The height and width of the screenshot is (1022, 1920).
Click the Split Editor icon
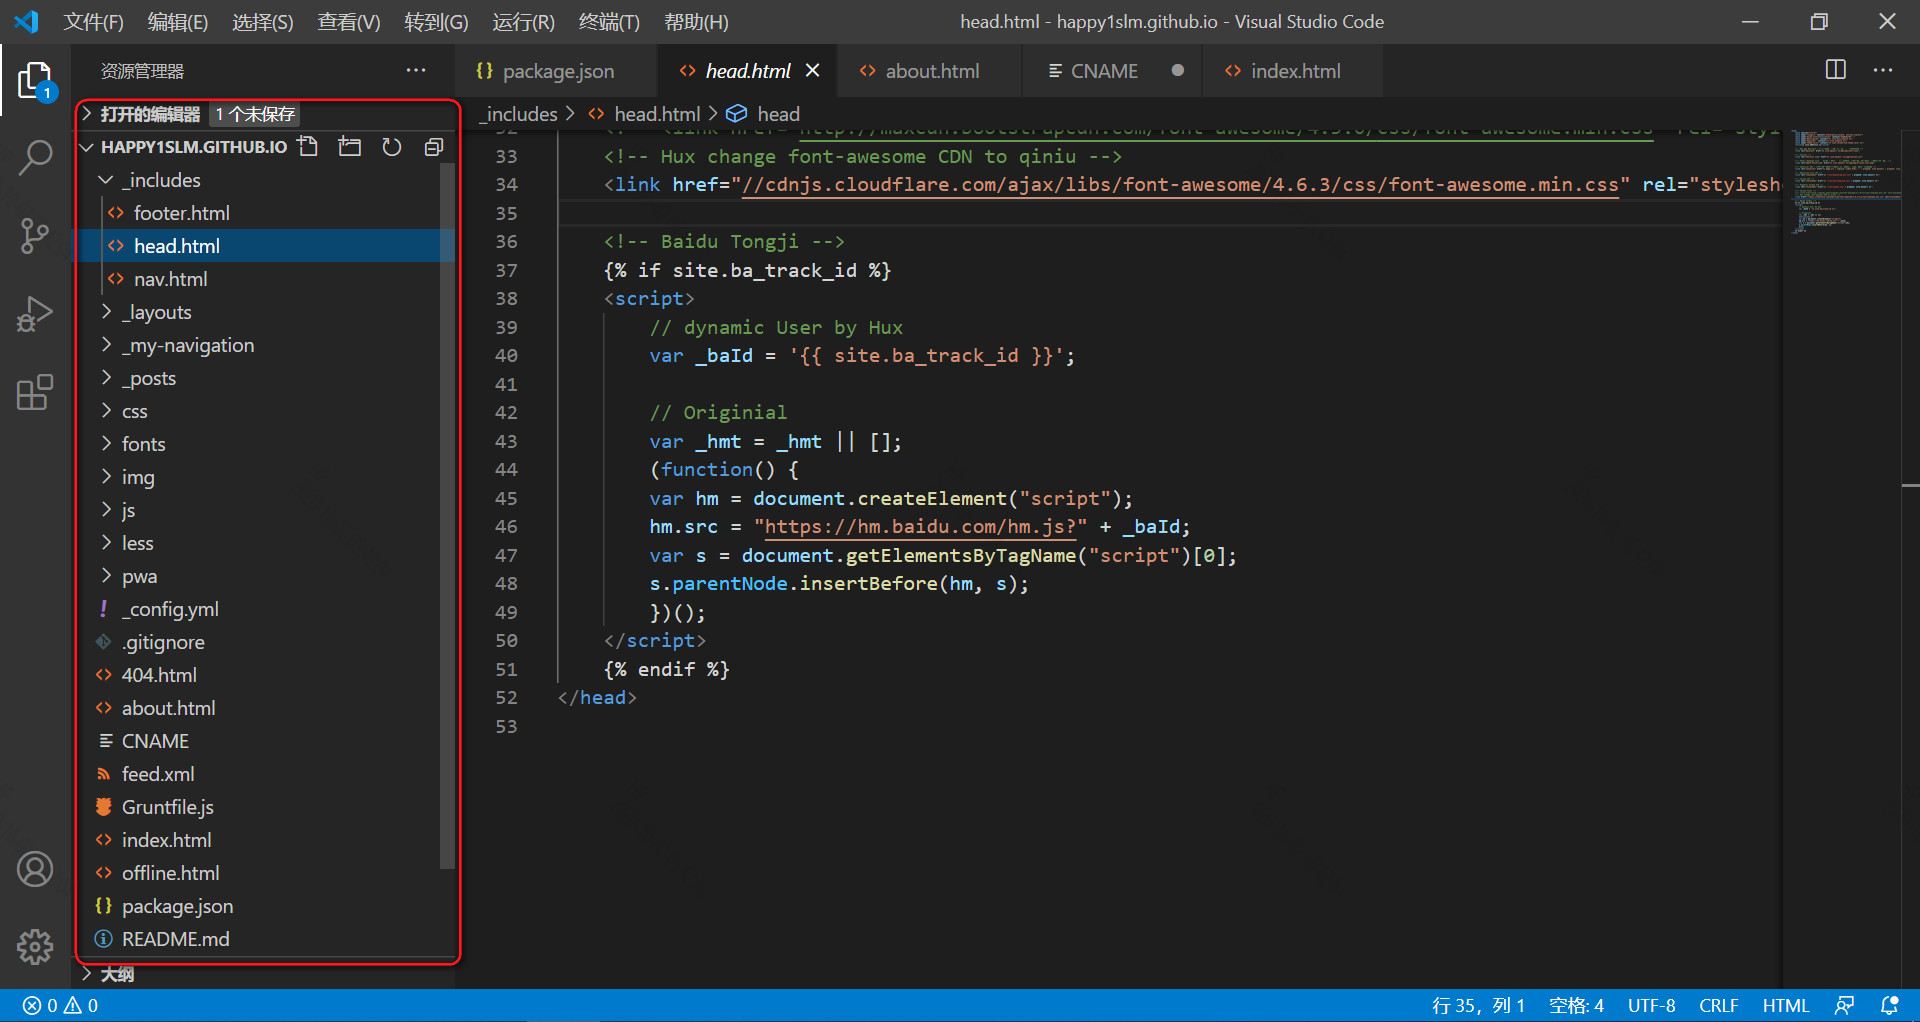[1836, 70]
